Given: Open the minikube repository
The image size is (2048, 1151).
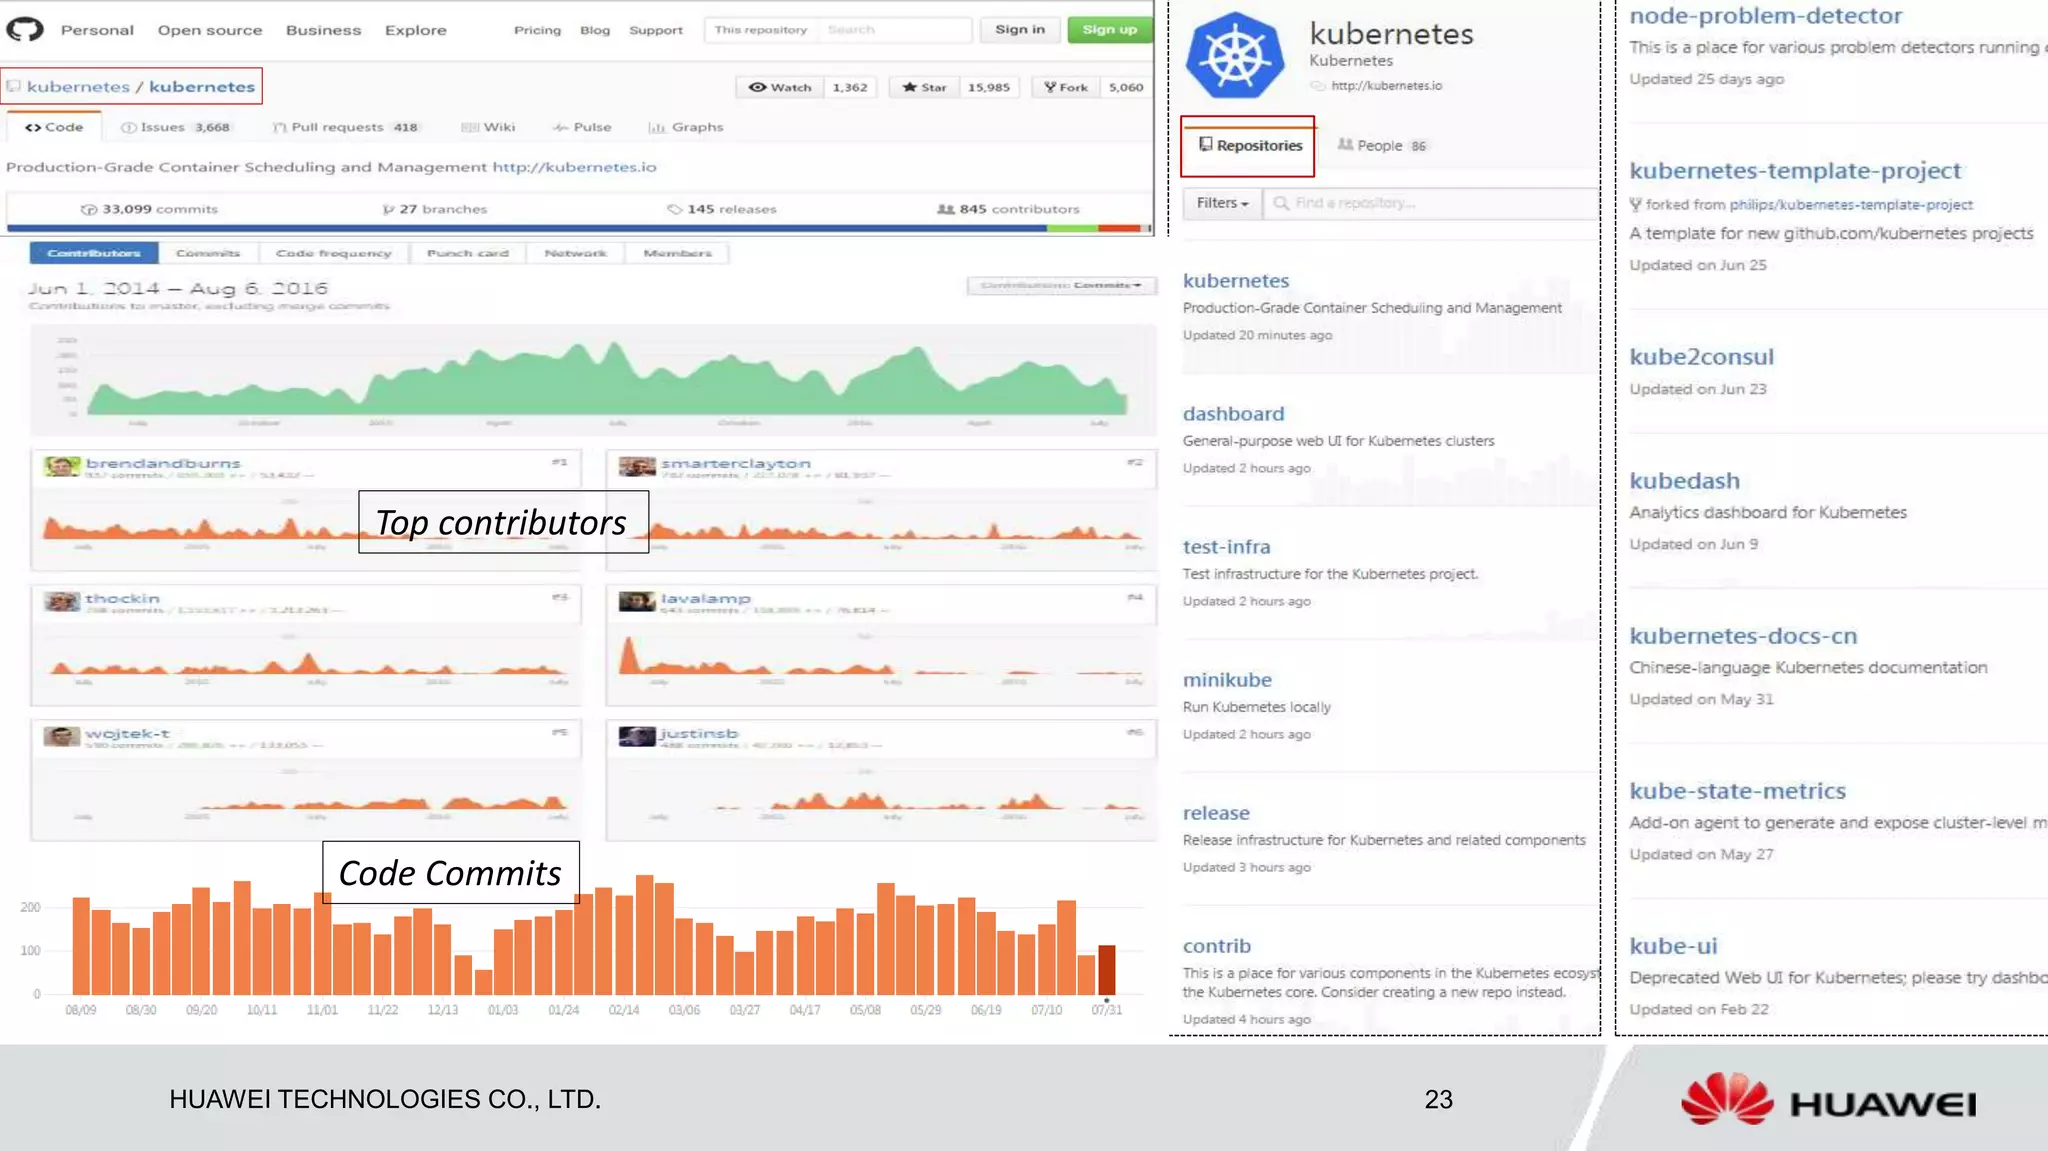Looking at the screenshot, I should tap(1227, 680).
